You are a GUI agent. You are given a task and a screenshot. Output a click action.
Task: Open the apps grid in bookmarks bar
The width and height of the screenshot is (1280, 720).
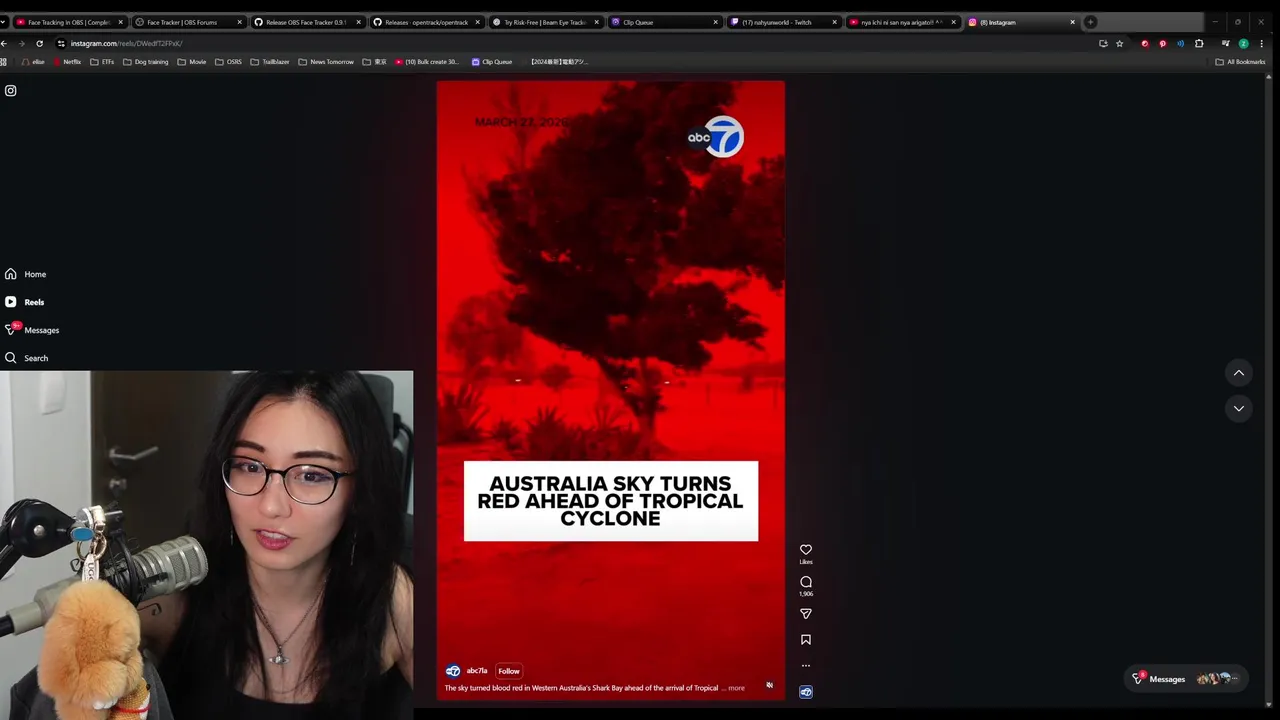(4, 62)
